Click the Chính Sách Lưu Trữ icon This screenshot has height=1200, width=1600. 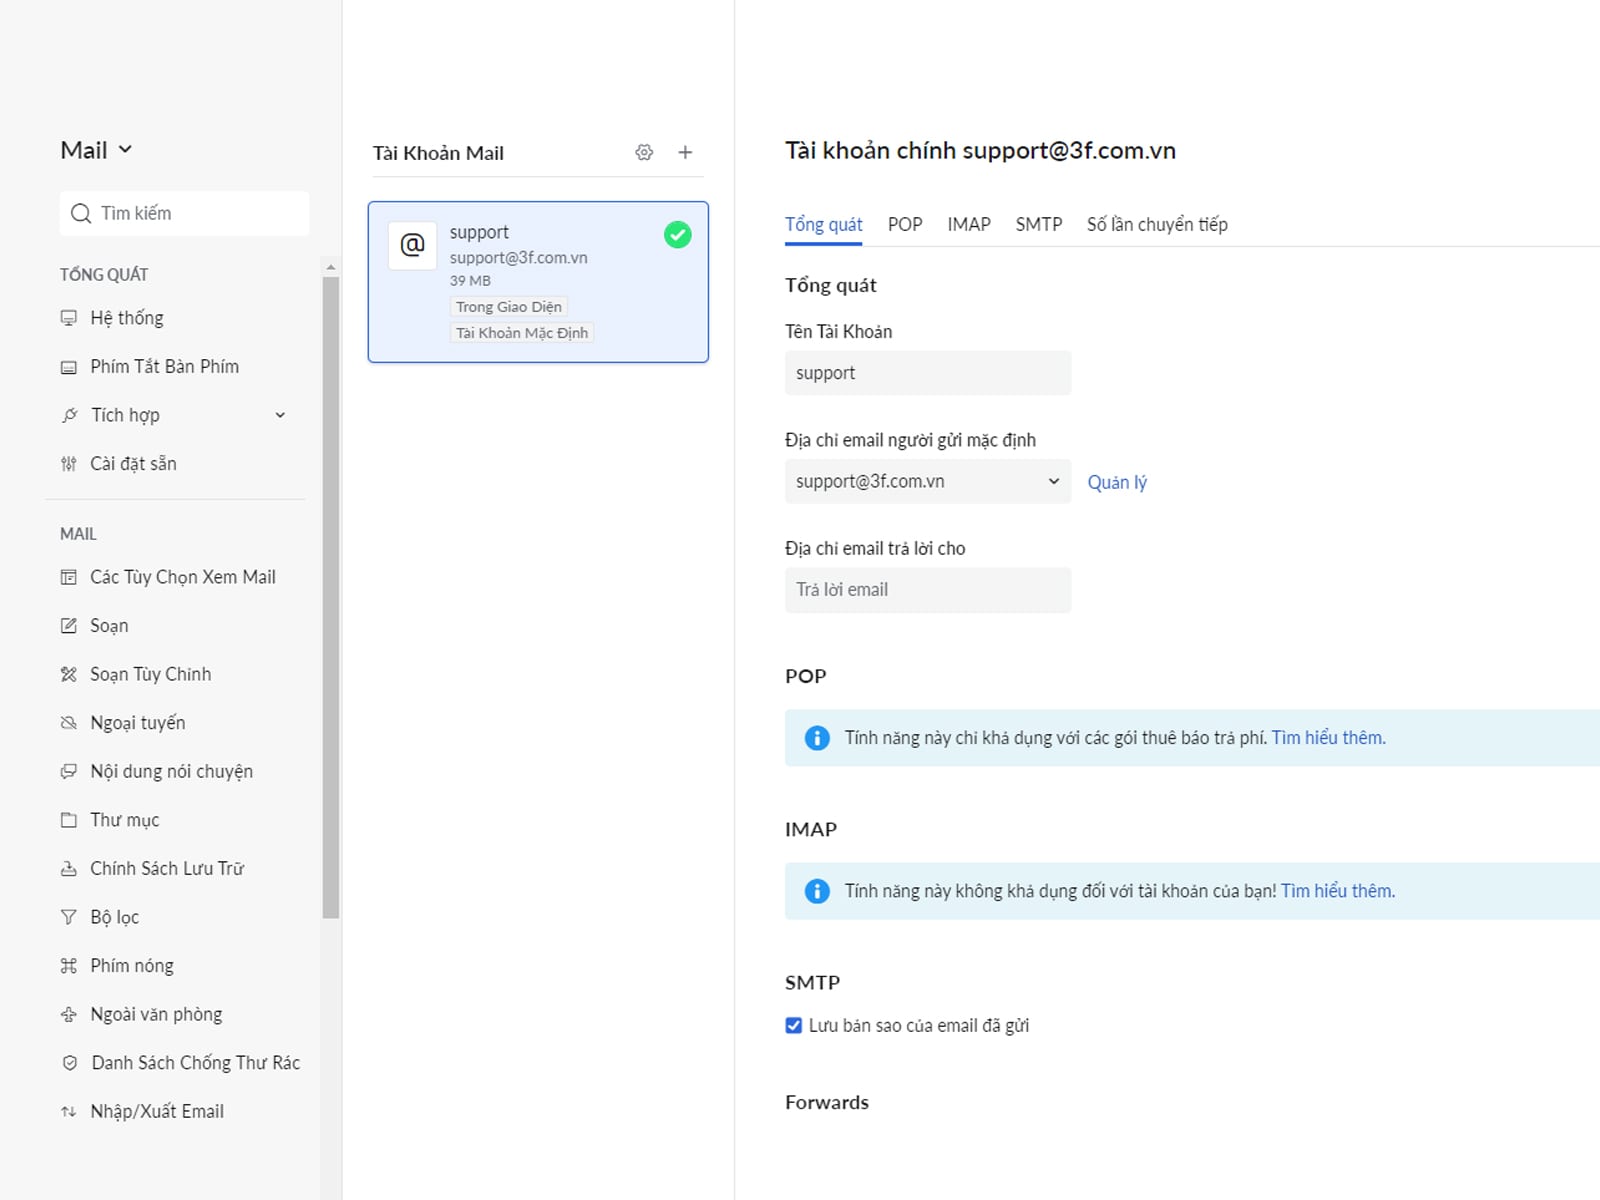point(68,869)
